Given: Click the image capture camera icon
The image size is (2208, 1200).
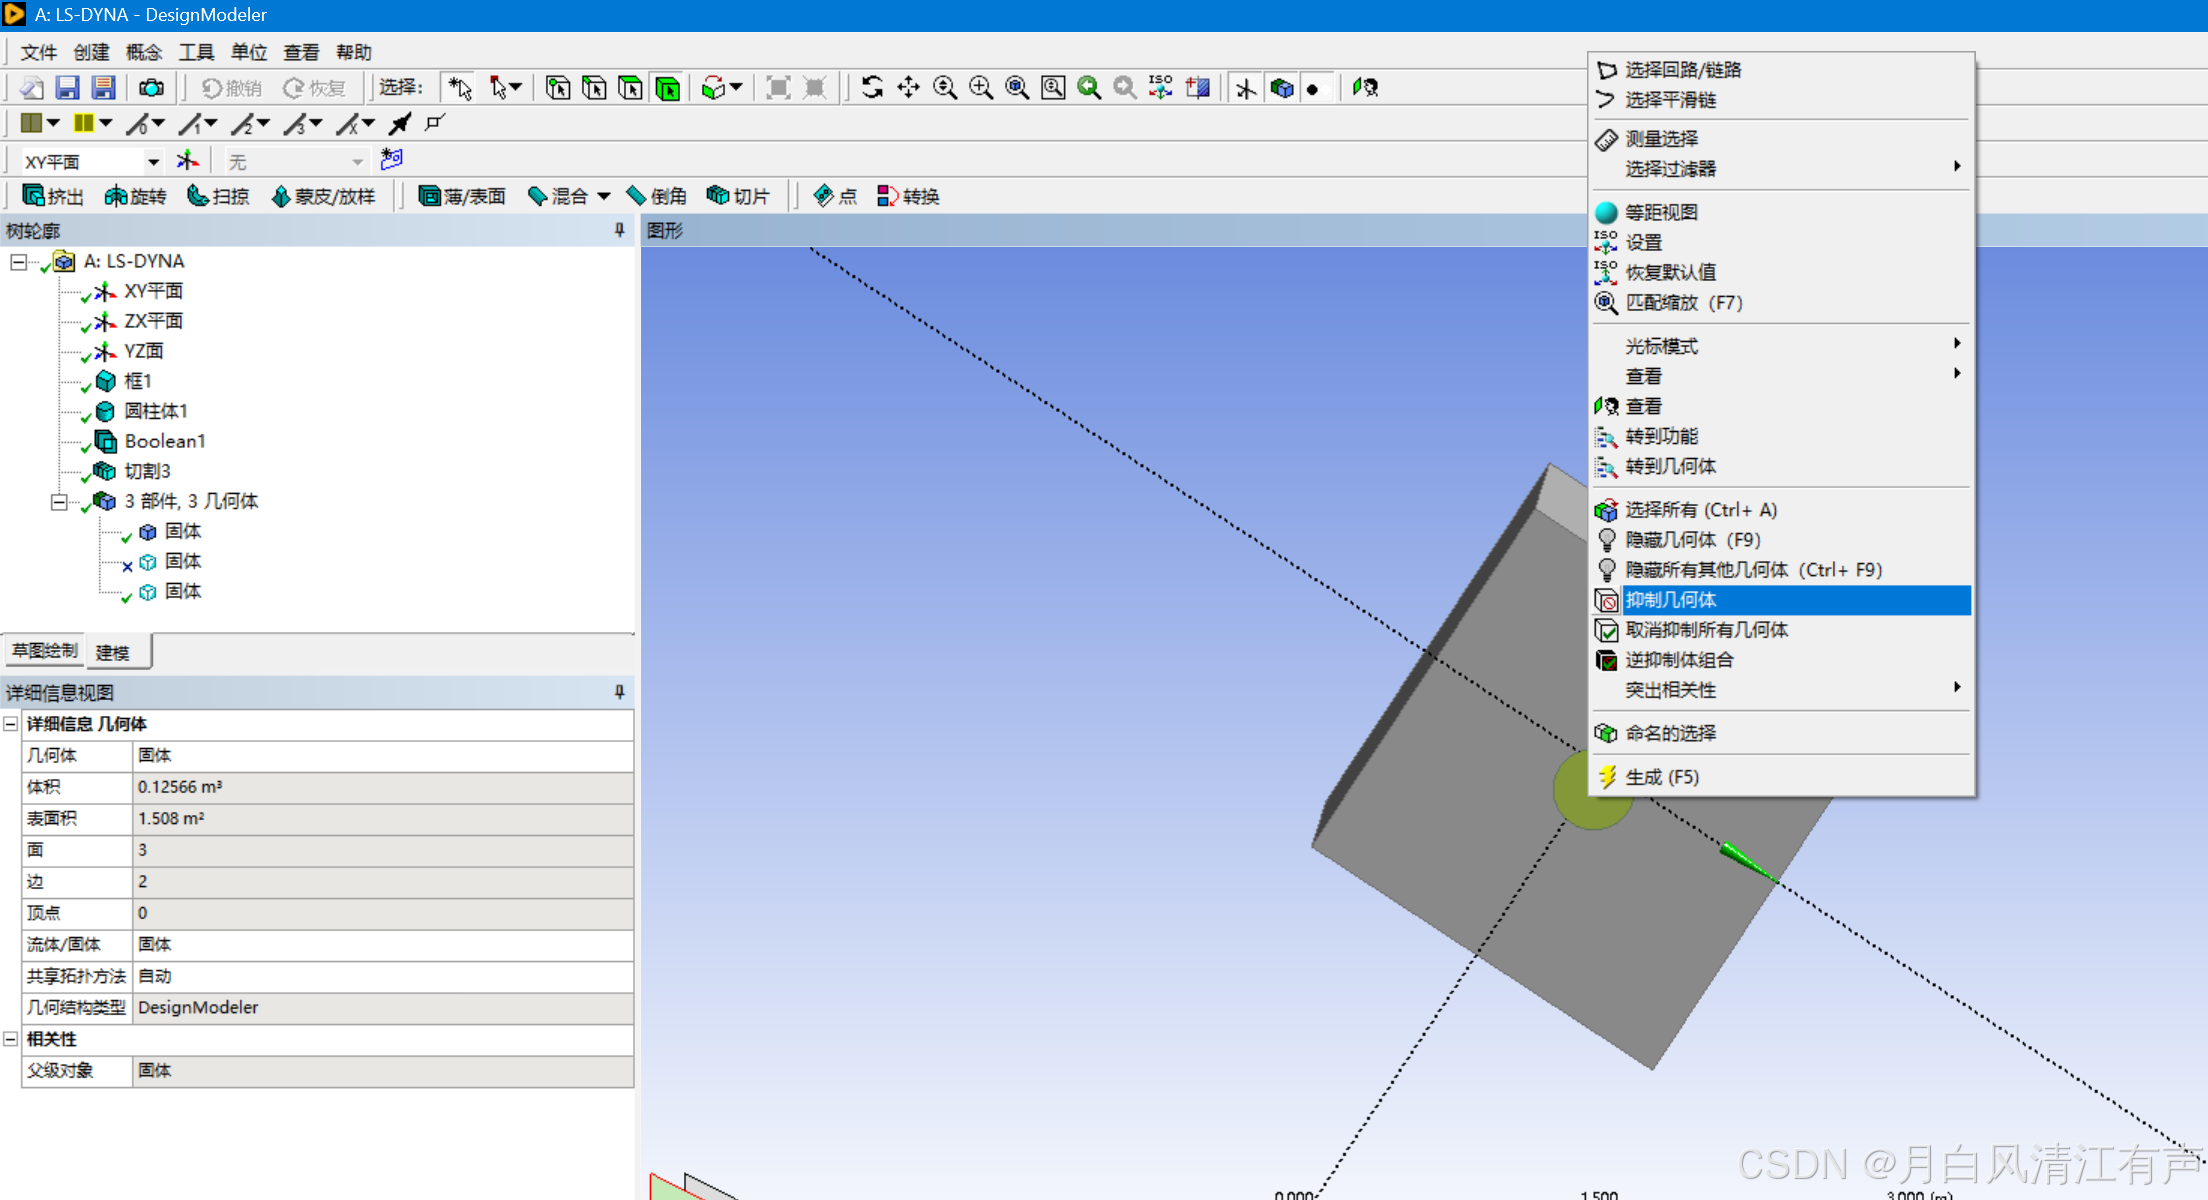Looking at the screenshot, I should (151, 88).
